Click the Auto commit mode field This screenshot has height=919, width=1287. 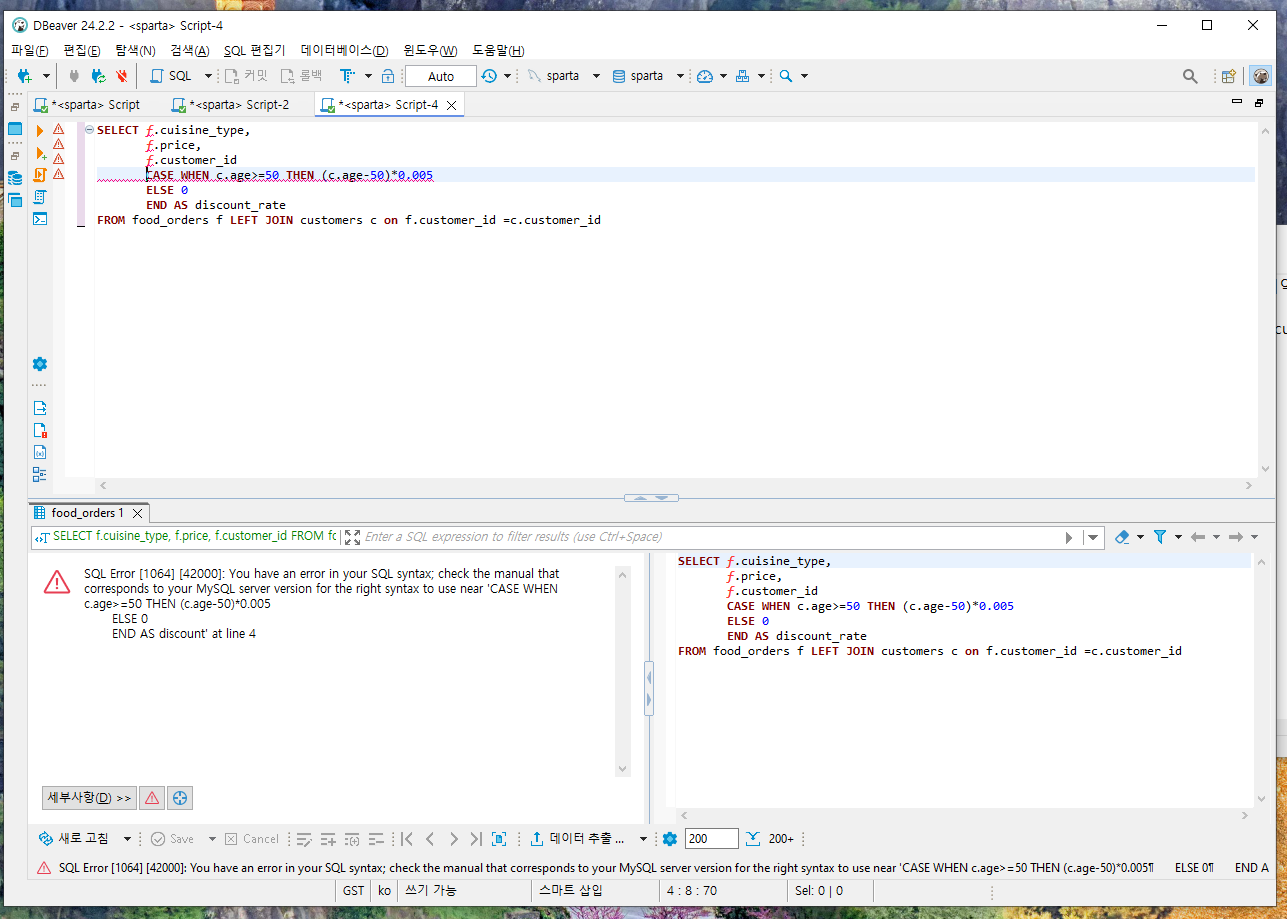[441, 76]
